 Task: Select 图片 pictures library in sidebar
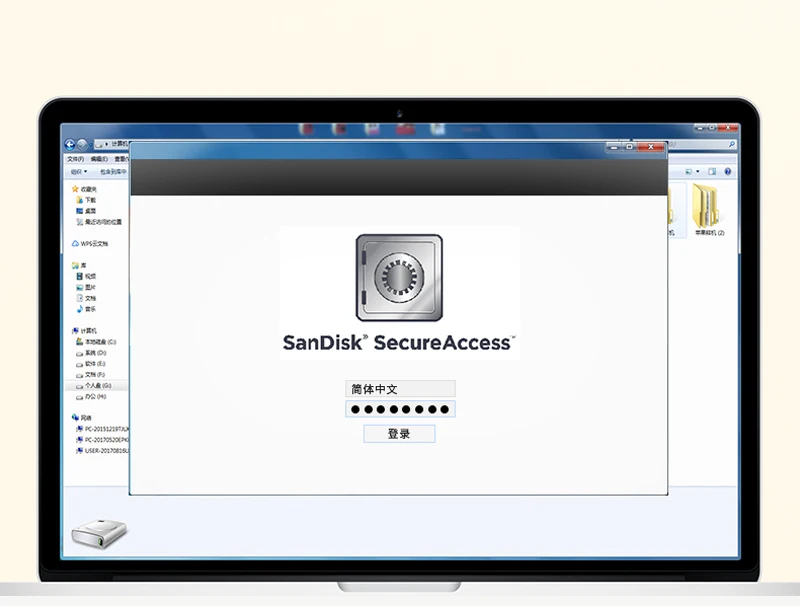(86, 287)
